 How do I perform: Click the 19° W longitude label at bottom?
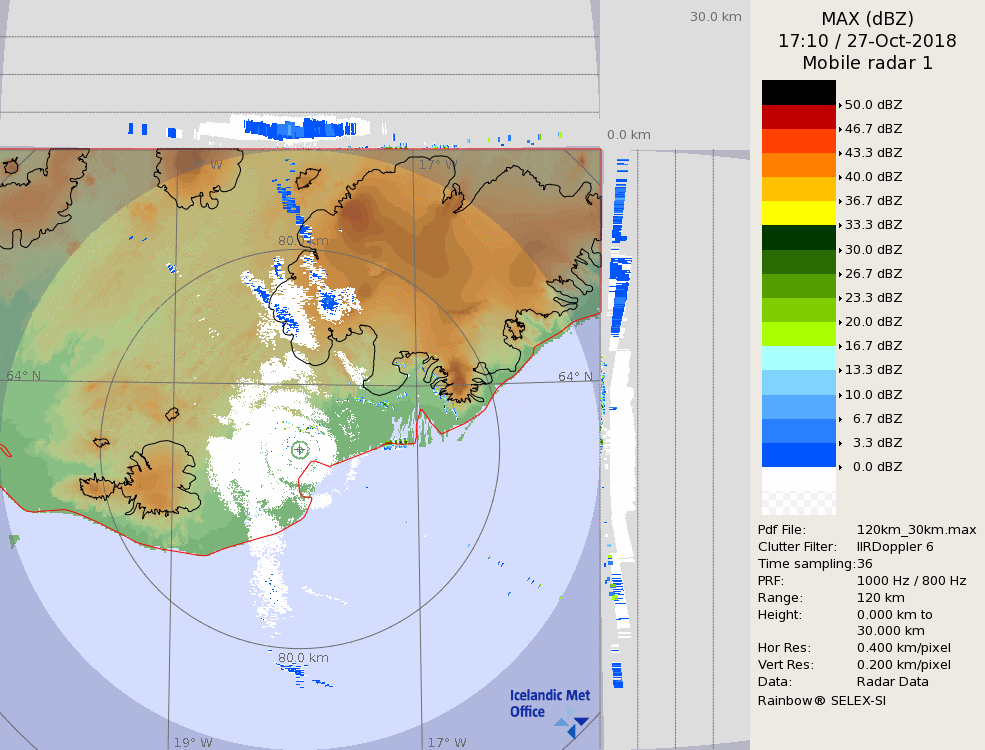click(193, 742)
